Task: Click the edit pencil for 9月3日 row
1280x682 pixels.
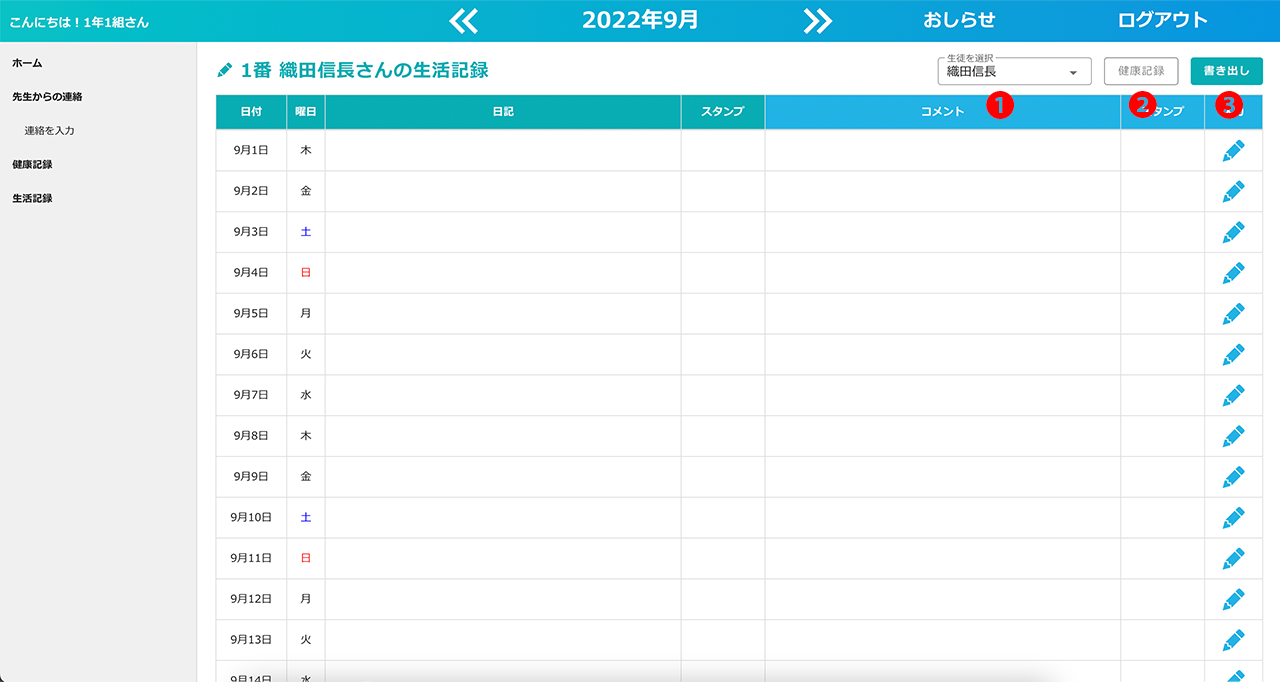Action: click(x=1233, y=232)
